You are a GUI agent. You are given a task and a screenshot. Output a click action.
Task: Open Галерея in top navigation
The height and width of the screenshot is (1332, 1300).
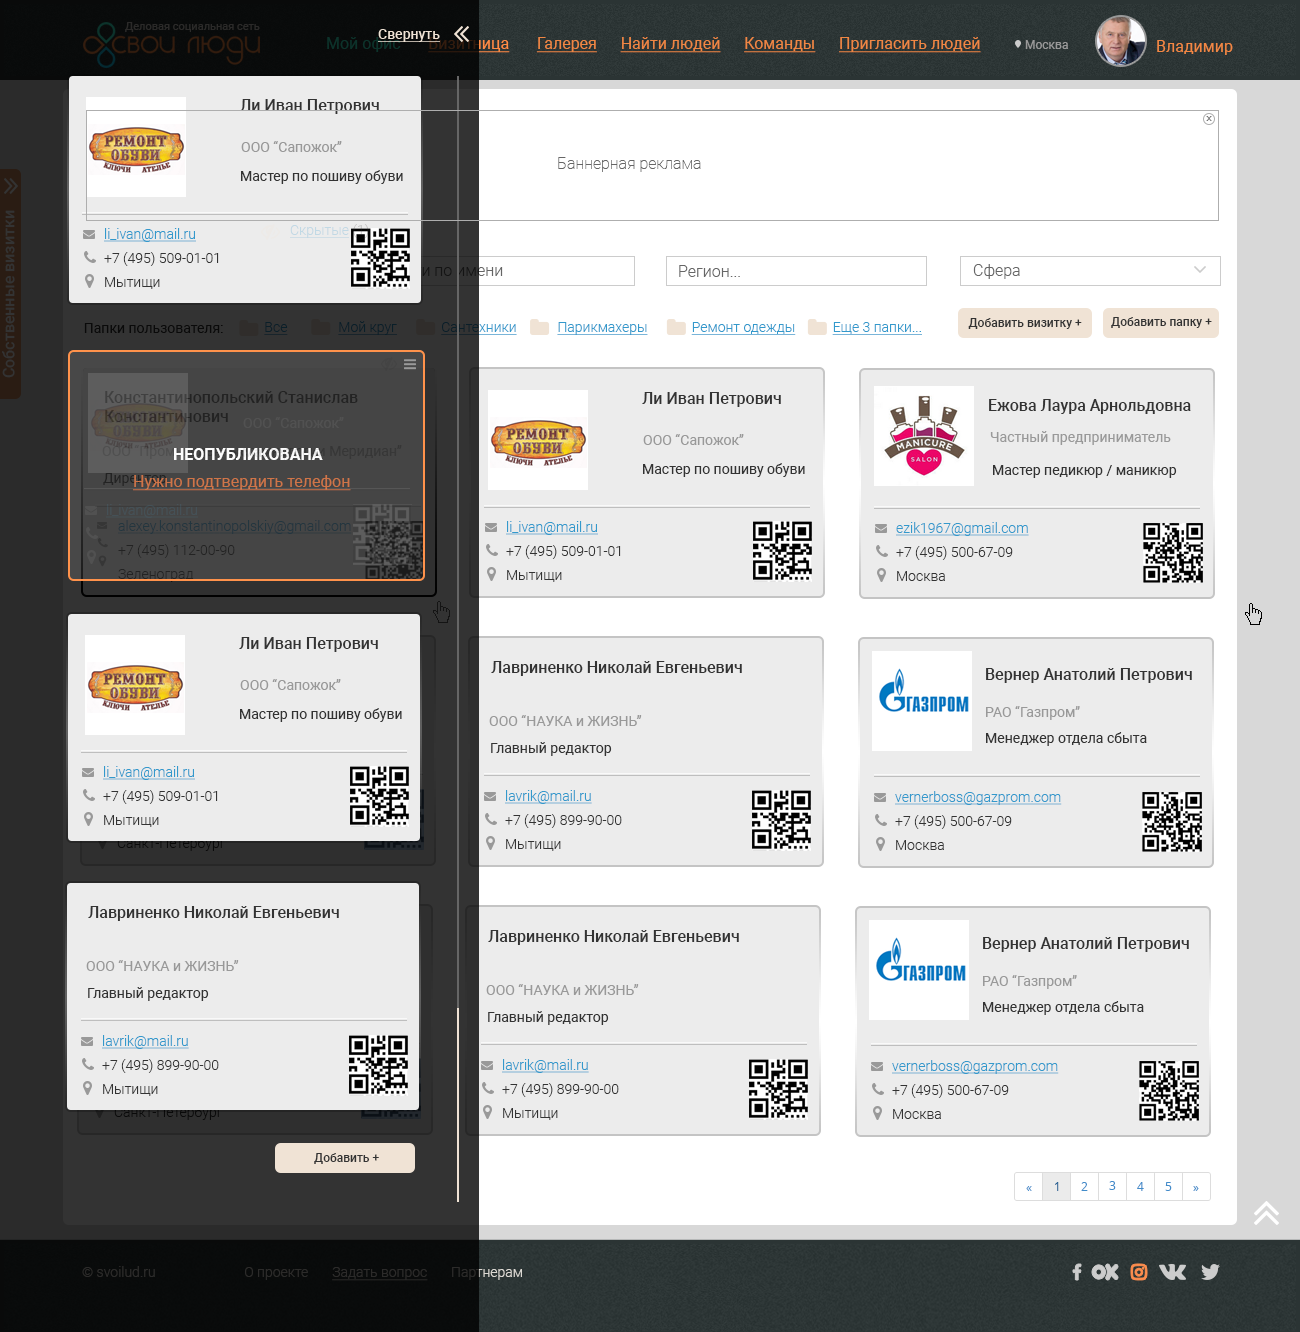coord(566,44)
